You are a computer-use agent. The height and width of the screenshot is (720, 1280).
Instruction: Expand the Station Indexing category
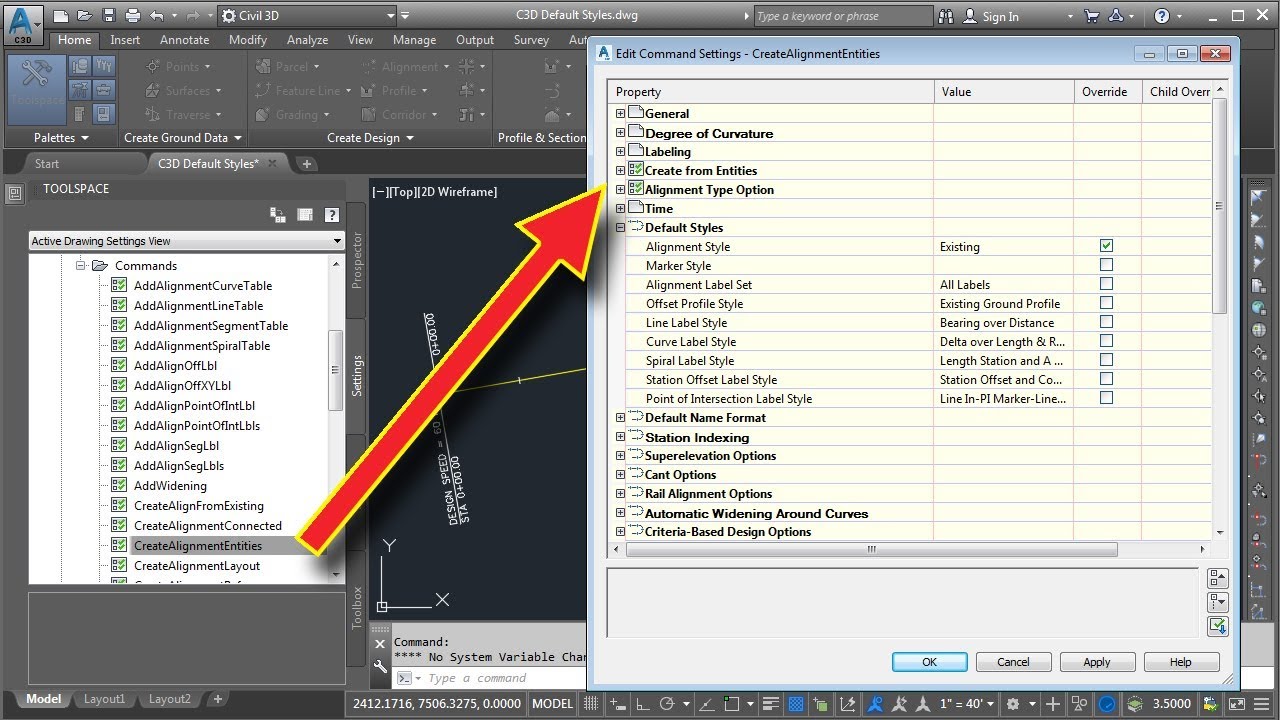(620, 437)
